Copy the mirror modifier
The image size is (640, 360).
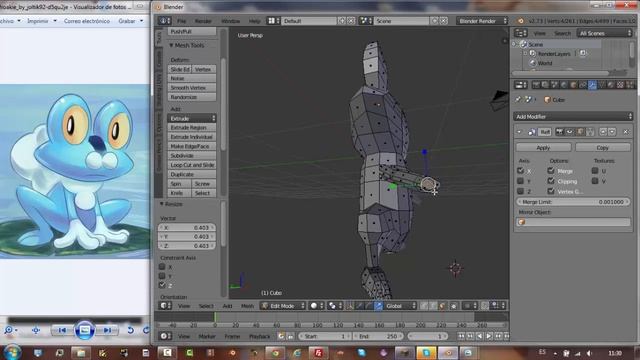pyautogui.click(x=602, y=147)
